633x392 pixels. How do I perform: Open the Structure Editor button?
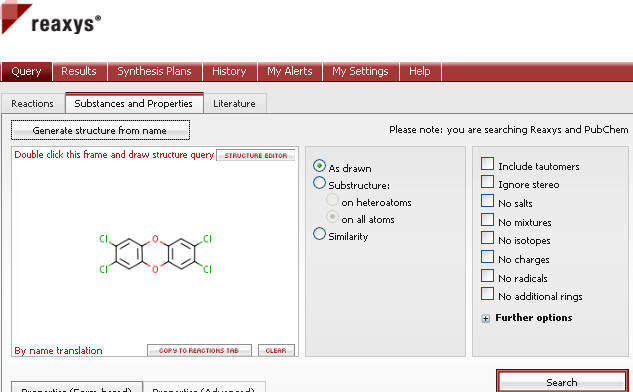coord(256,155)
